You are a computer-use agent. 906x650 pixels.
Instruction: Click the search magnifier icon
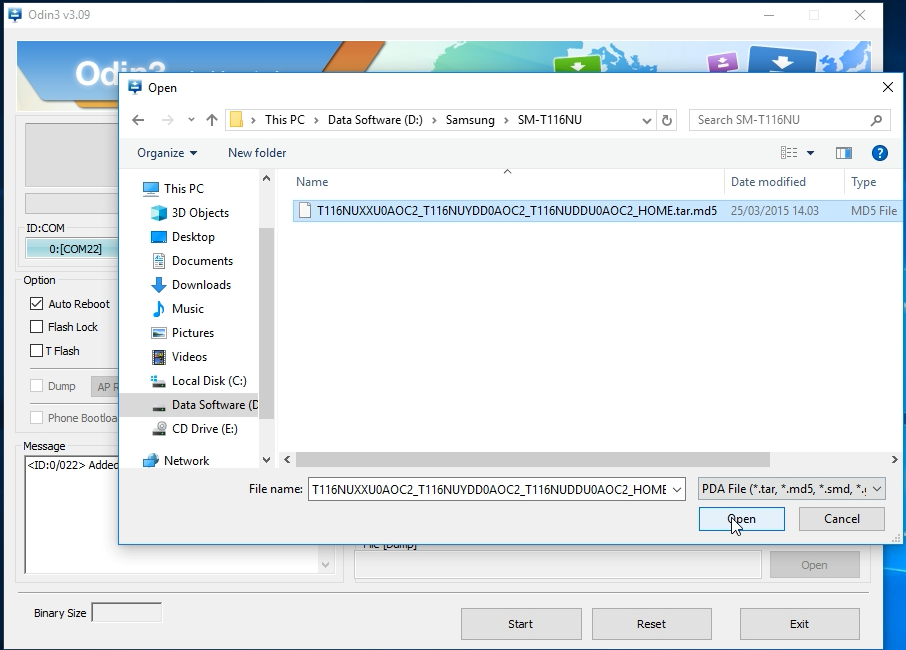(876, 120)
